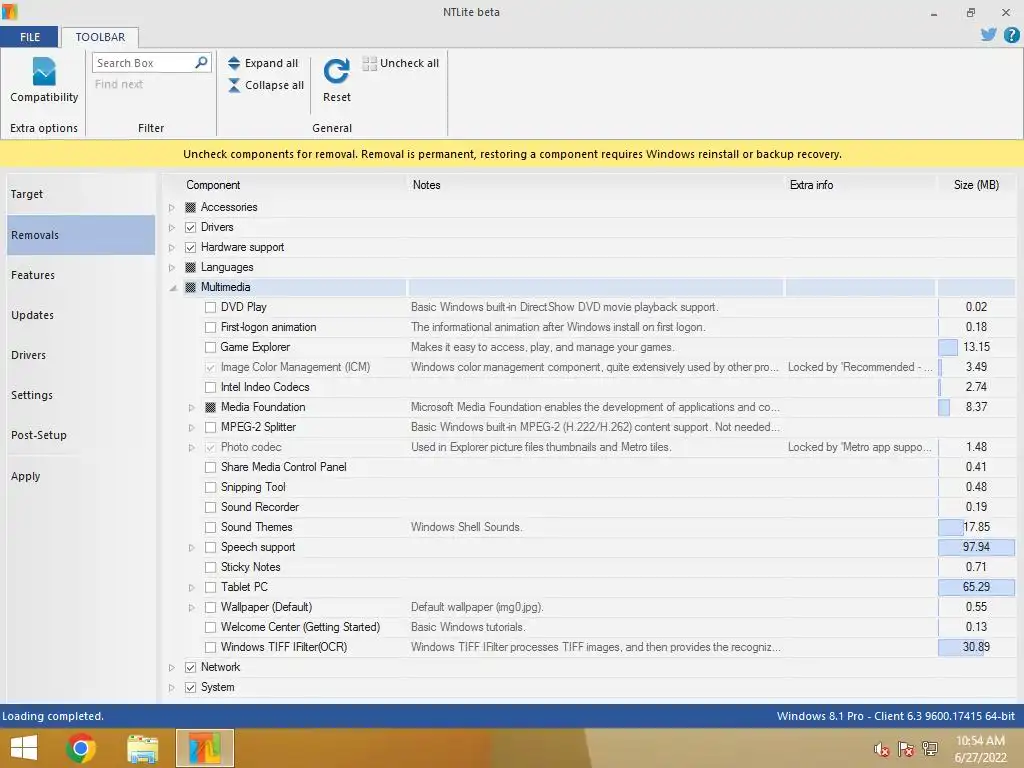Image resolution: width=1024 pixels, height=768 pixels.
Task: Check the Sound Recorder checkbox
Action: click(210, 507)
